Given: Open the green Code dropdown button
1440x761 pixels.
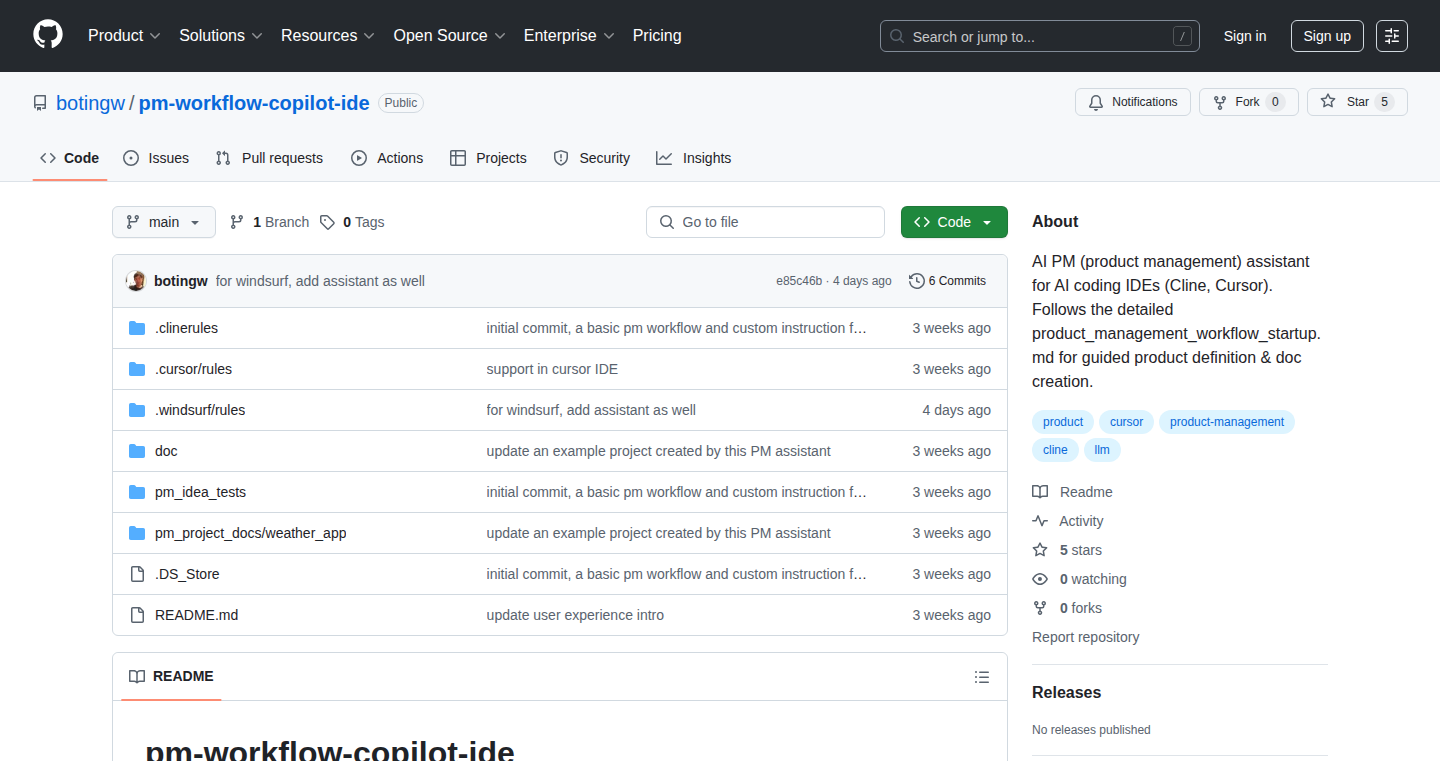Looking at the screenshot, I should [x=954, y=222].
